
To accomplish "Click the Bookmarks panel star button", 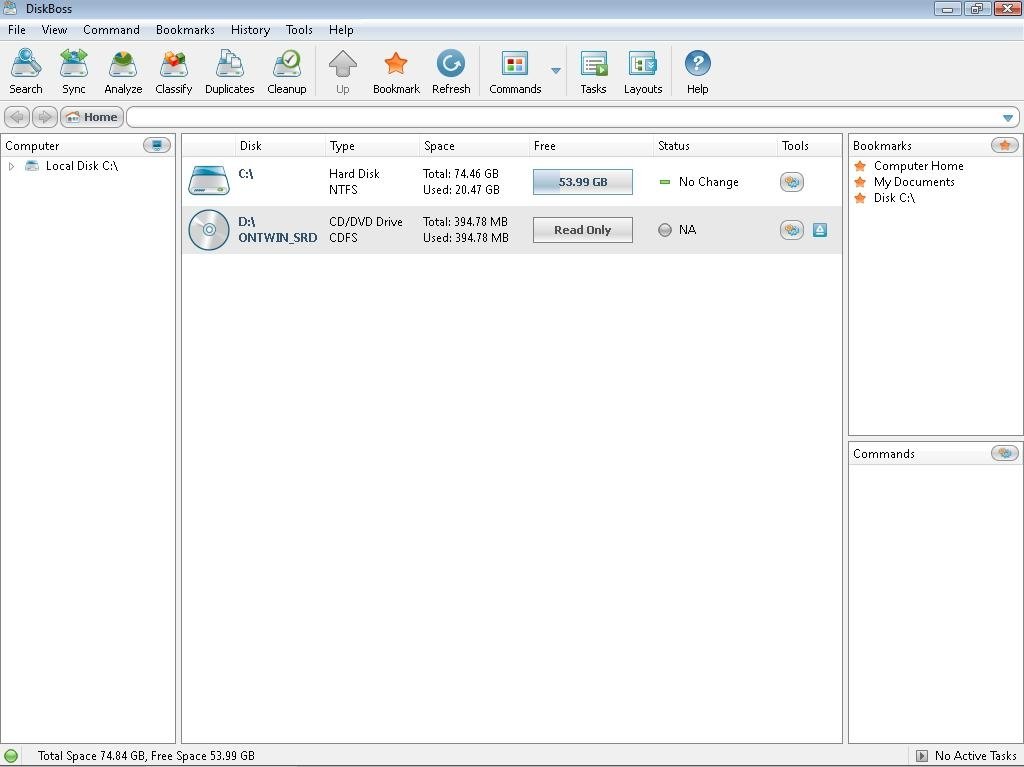I will click(1004, 145).
